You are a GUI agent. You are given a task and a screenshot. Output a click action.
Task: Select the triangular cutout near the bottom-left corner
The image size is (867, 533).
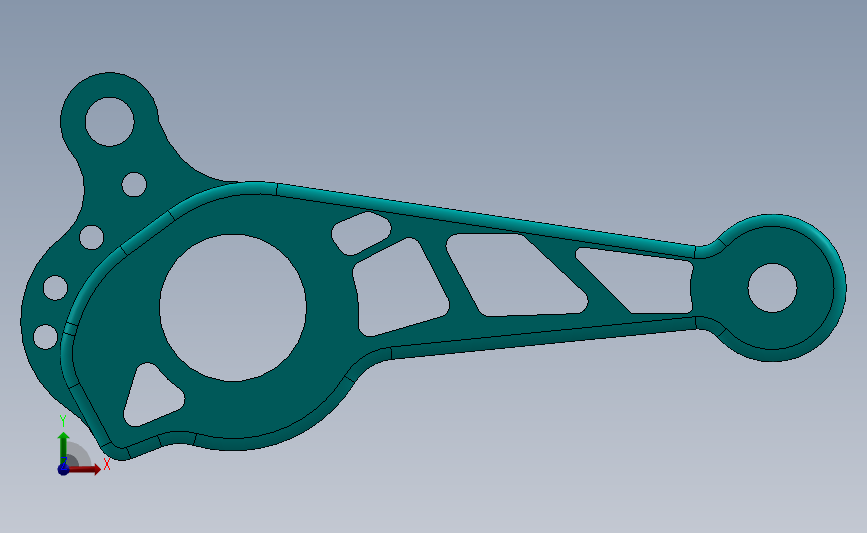[153, 395]
